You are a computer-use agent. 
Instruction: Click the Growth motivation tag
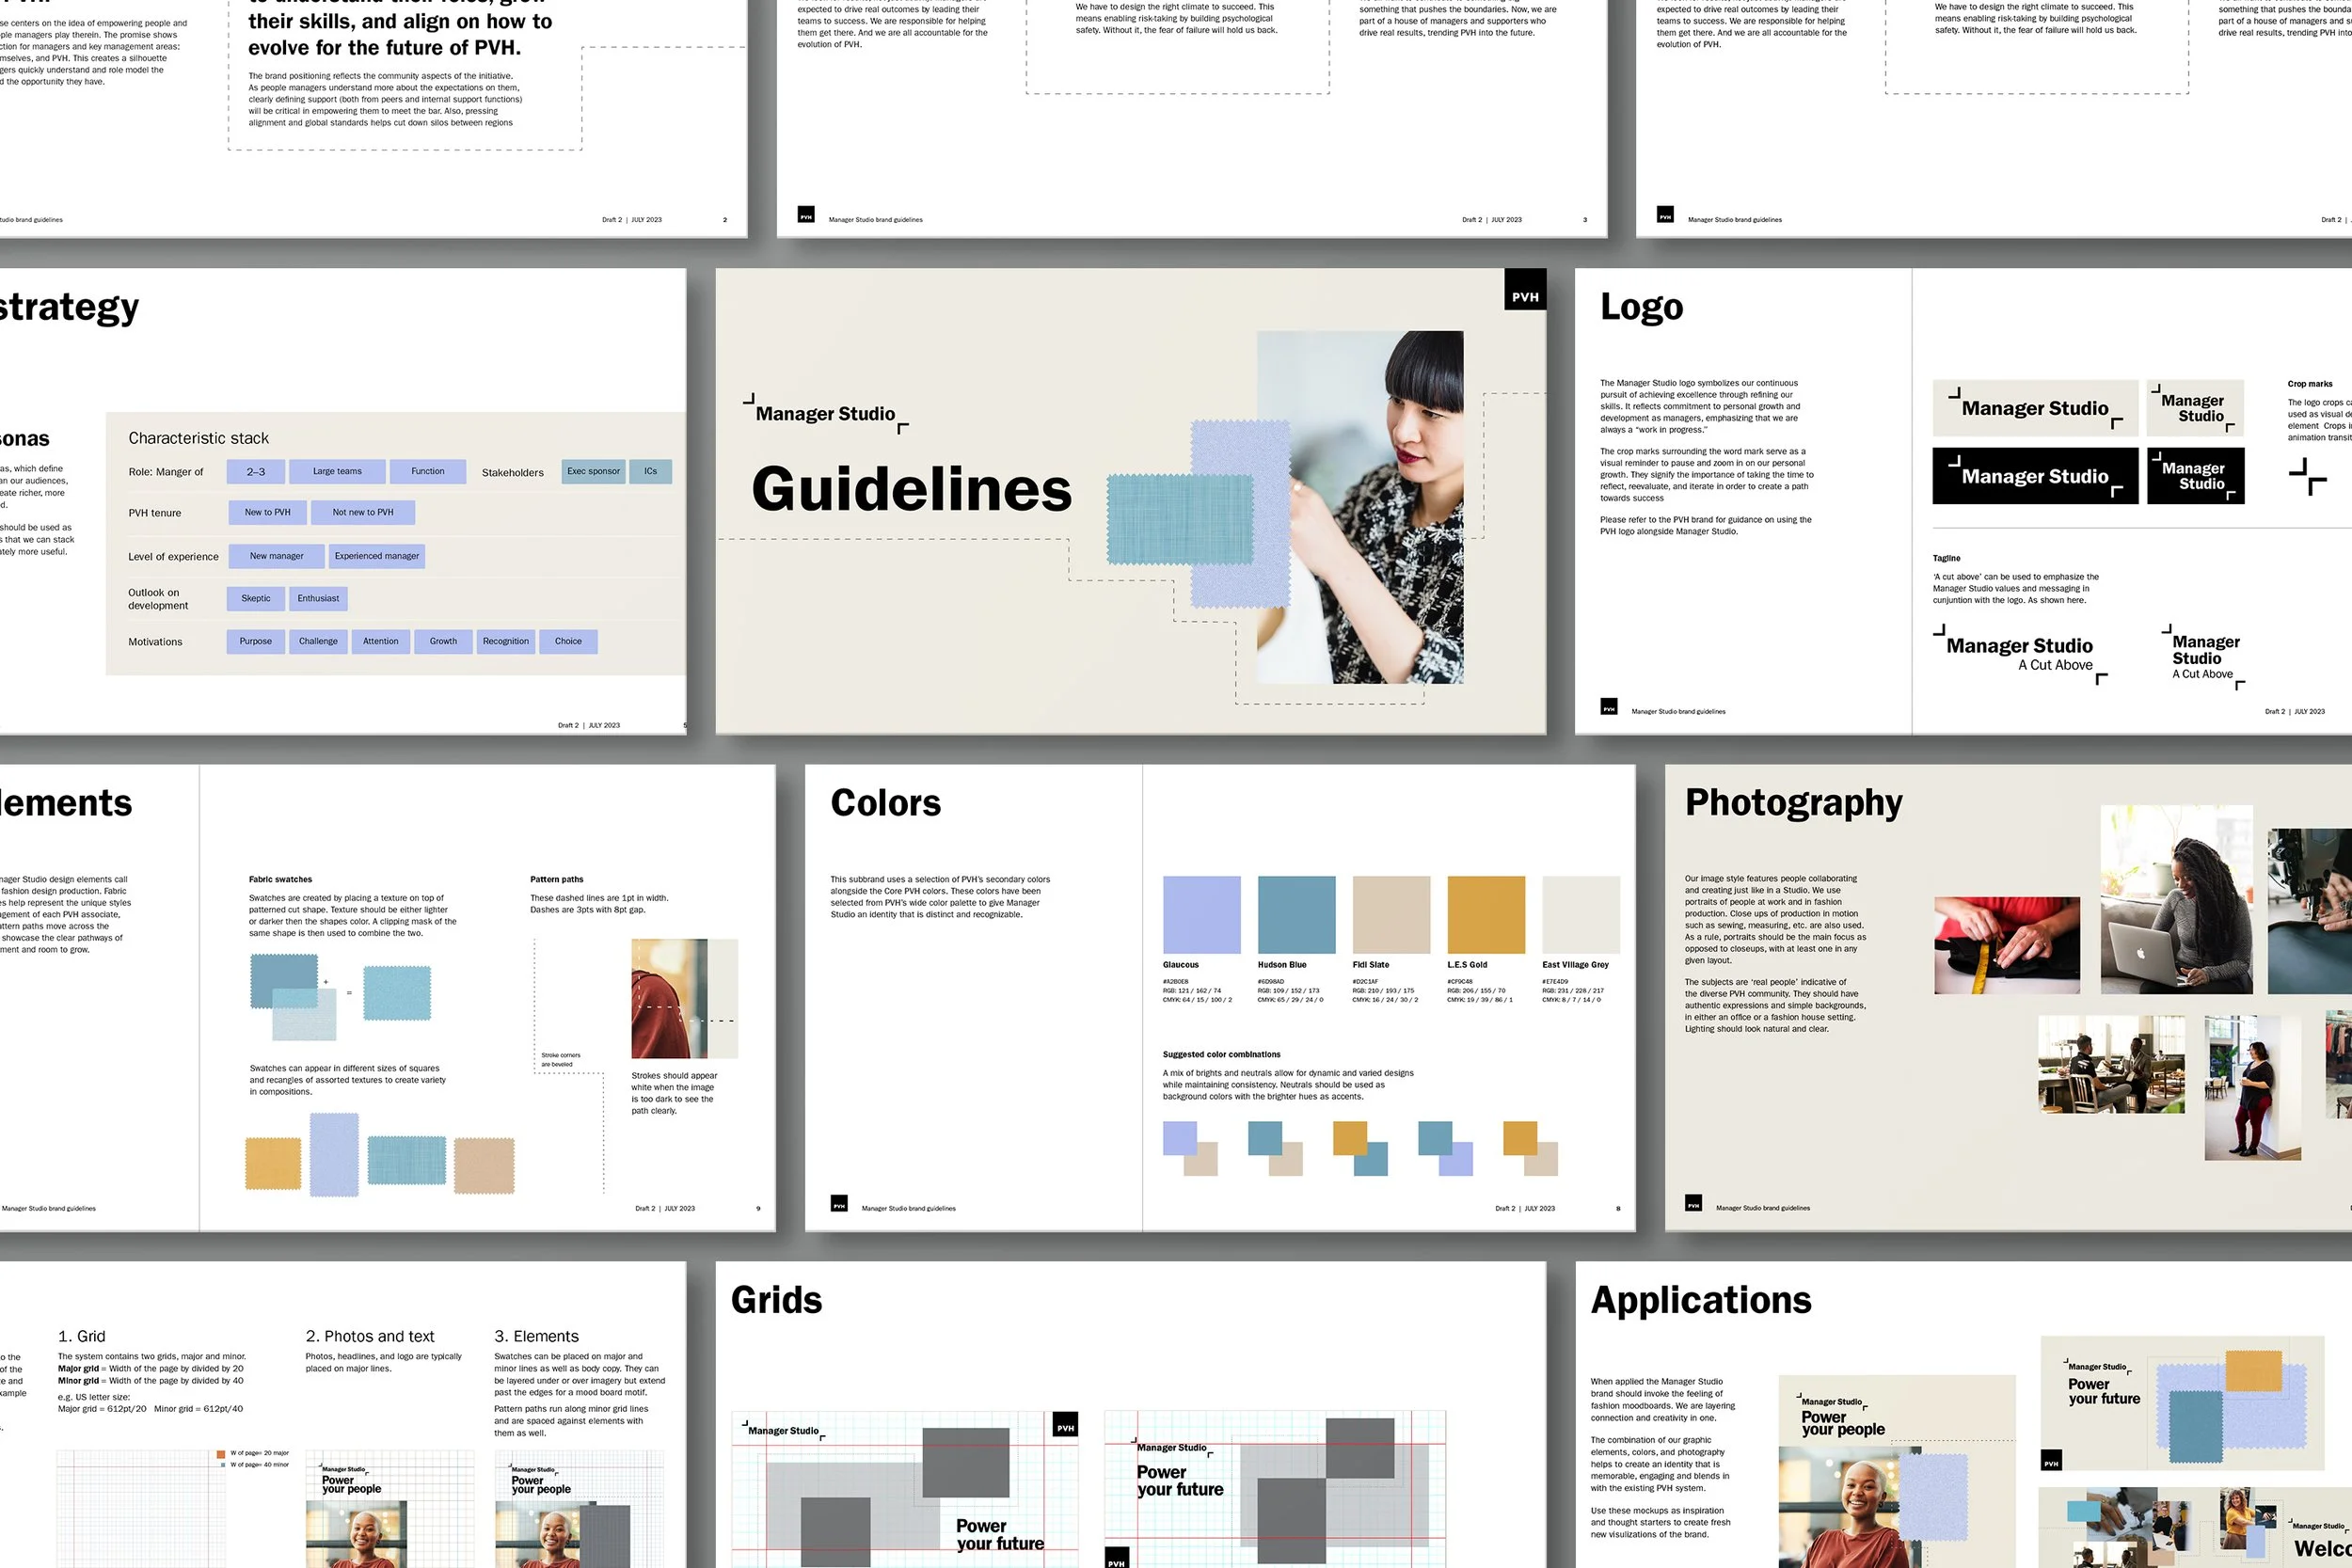pyautogui.click(x=443, y=641)
